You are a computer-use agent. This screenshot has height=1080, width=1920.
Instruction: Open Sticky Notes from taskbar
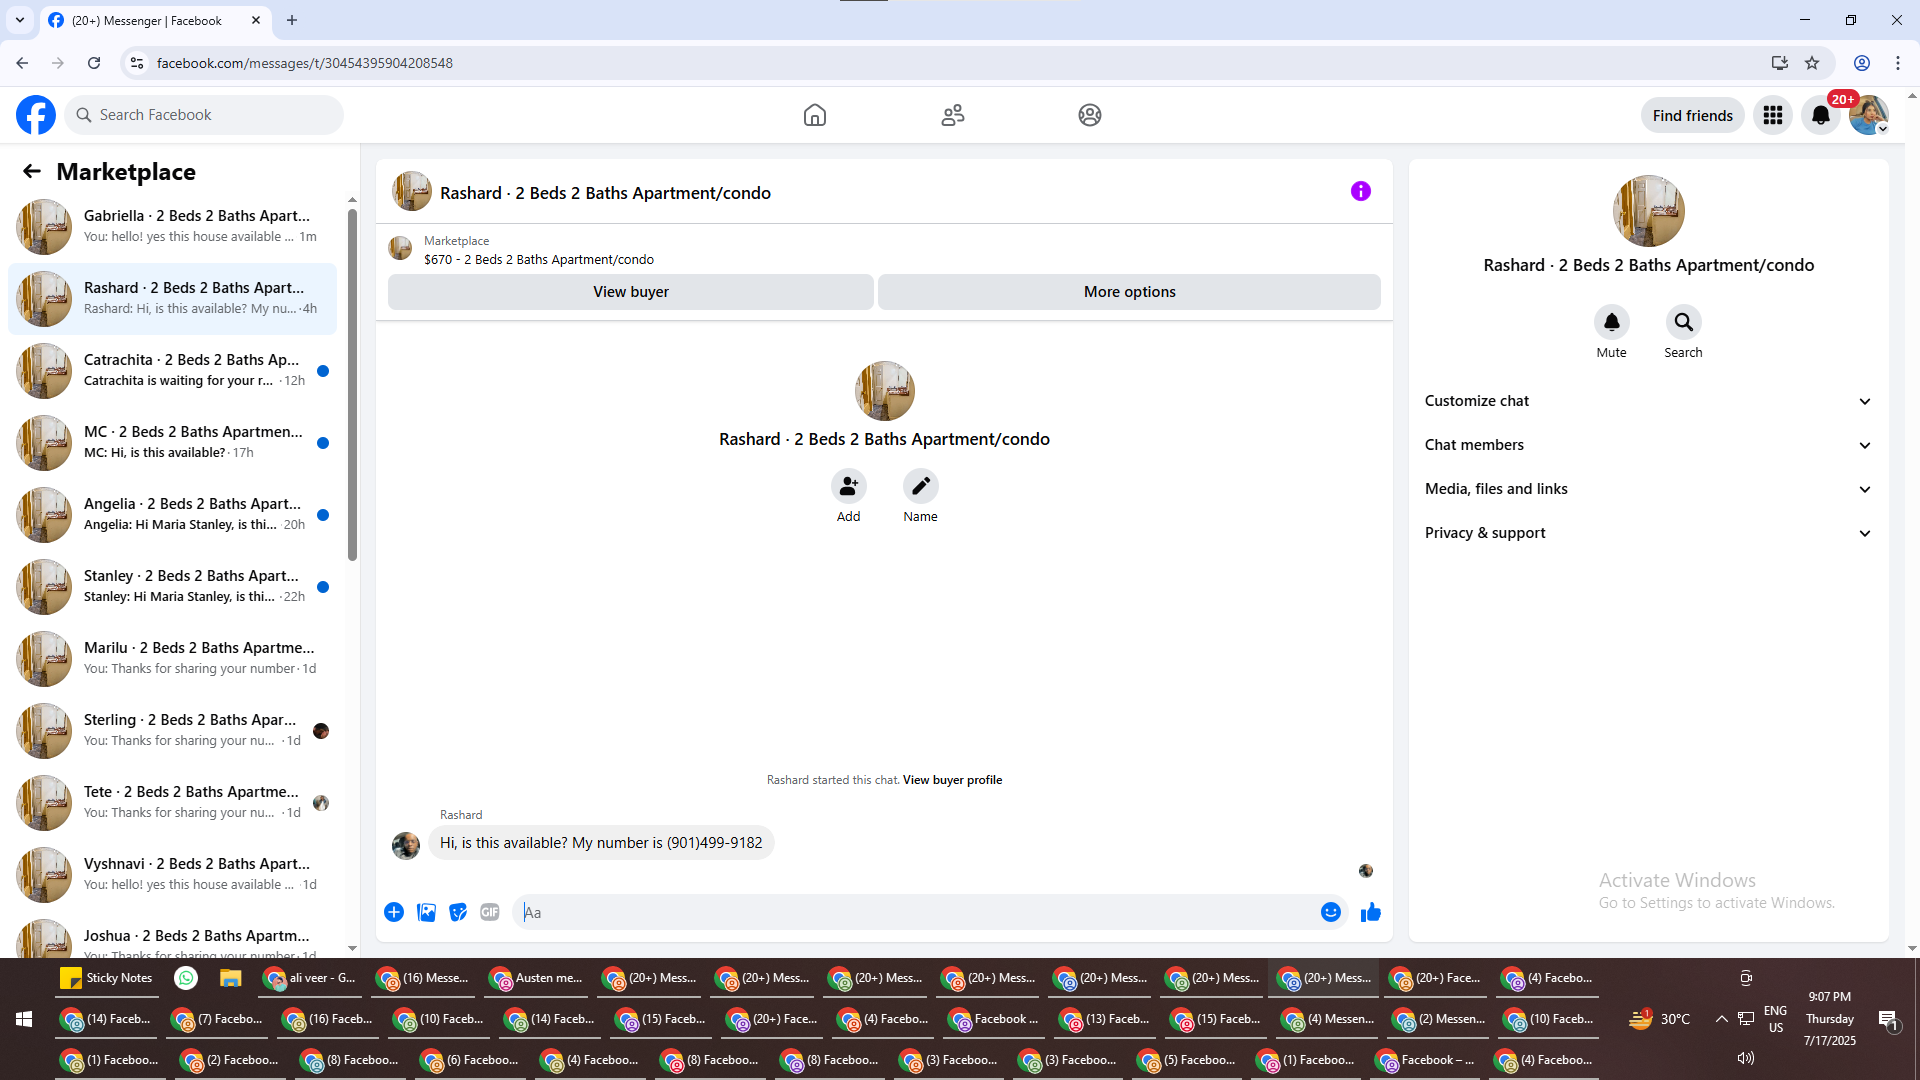click(x=107, y=978)
